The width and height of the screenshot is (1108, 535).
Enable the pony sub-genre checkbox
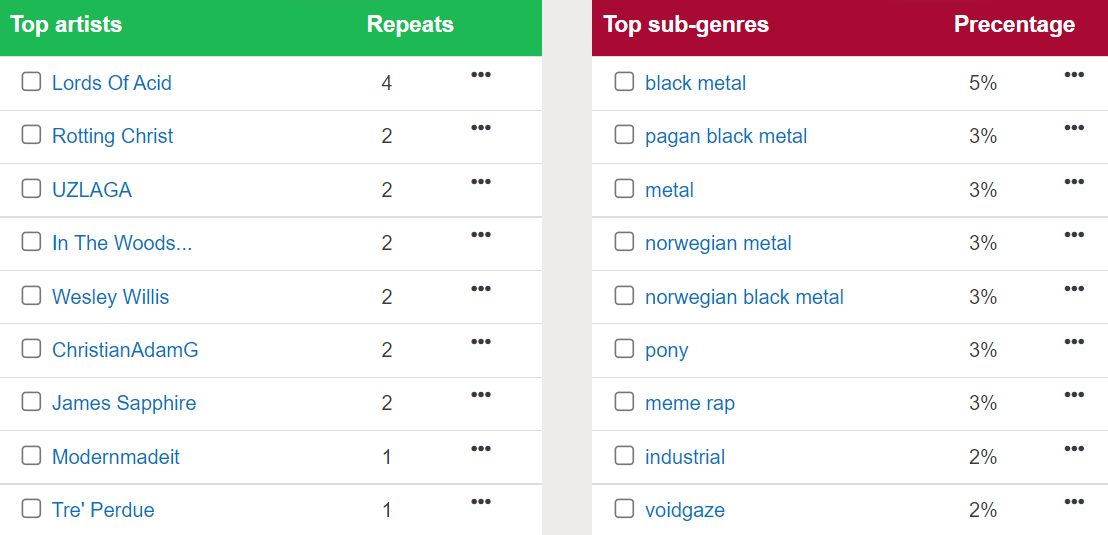click(624, 349)
